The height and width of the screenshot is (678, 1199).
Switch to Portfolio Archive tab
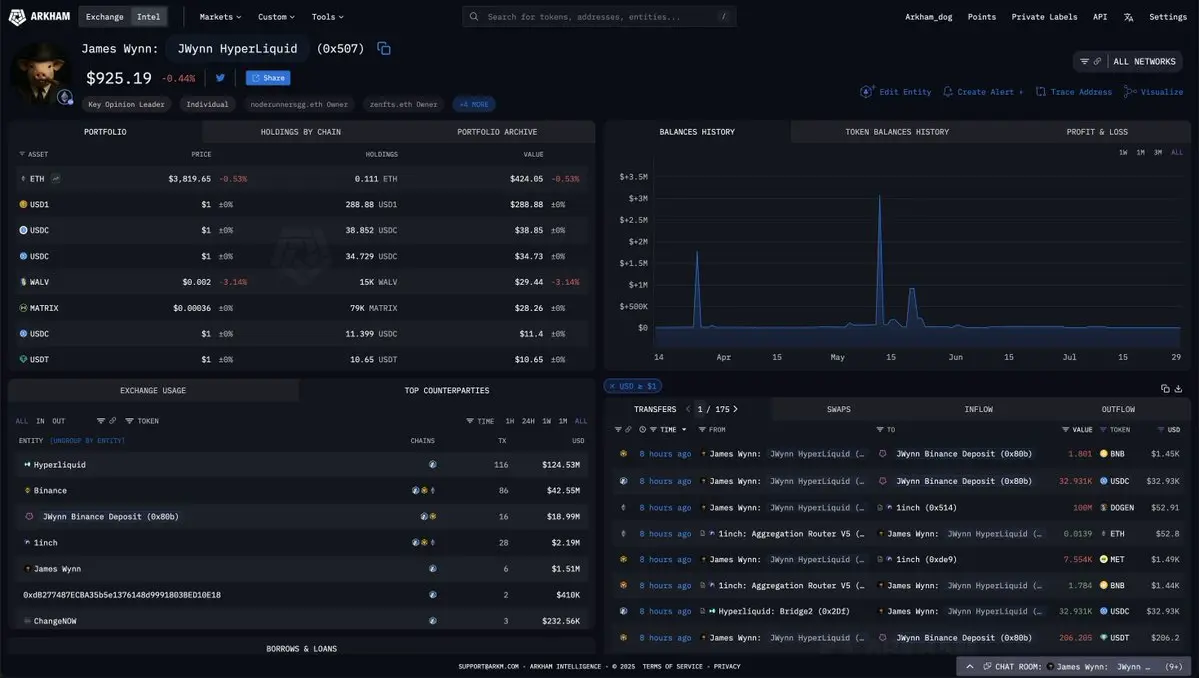pyautogui.click(x=497, y=131)
